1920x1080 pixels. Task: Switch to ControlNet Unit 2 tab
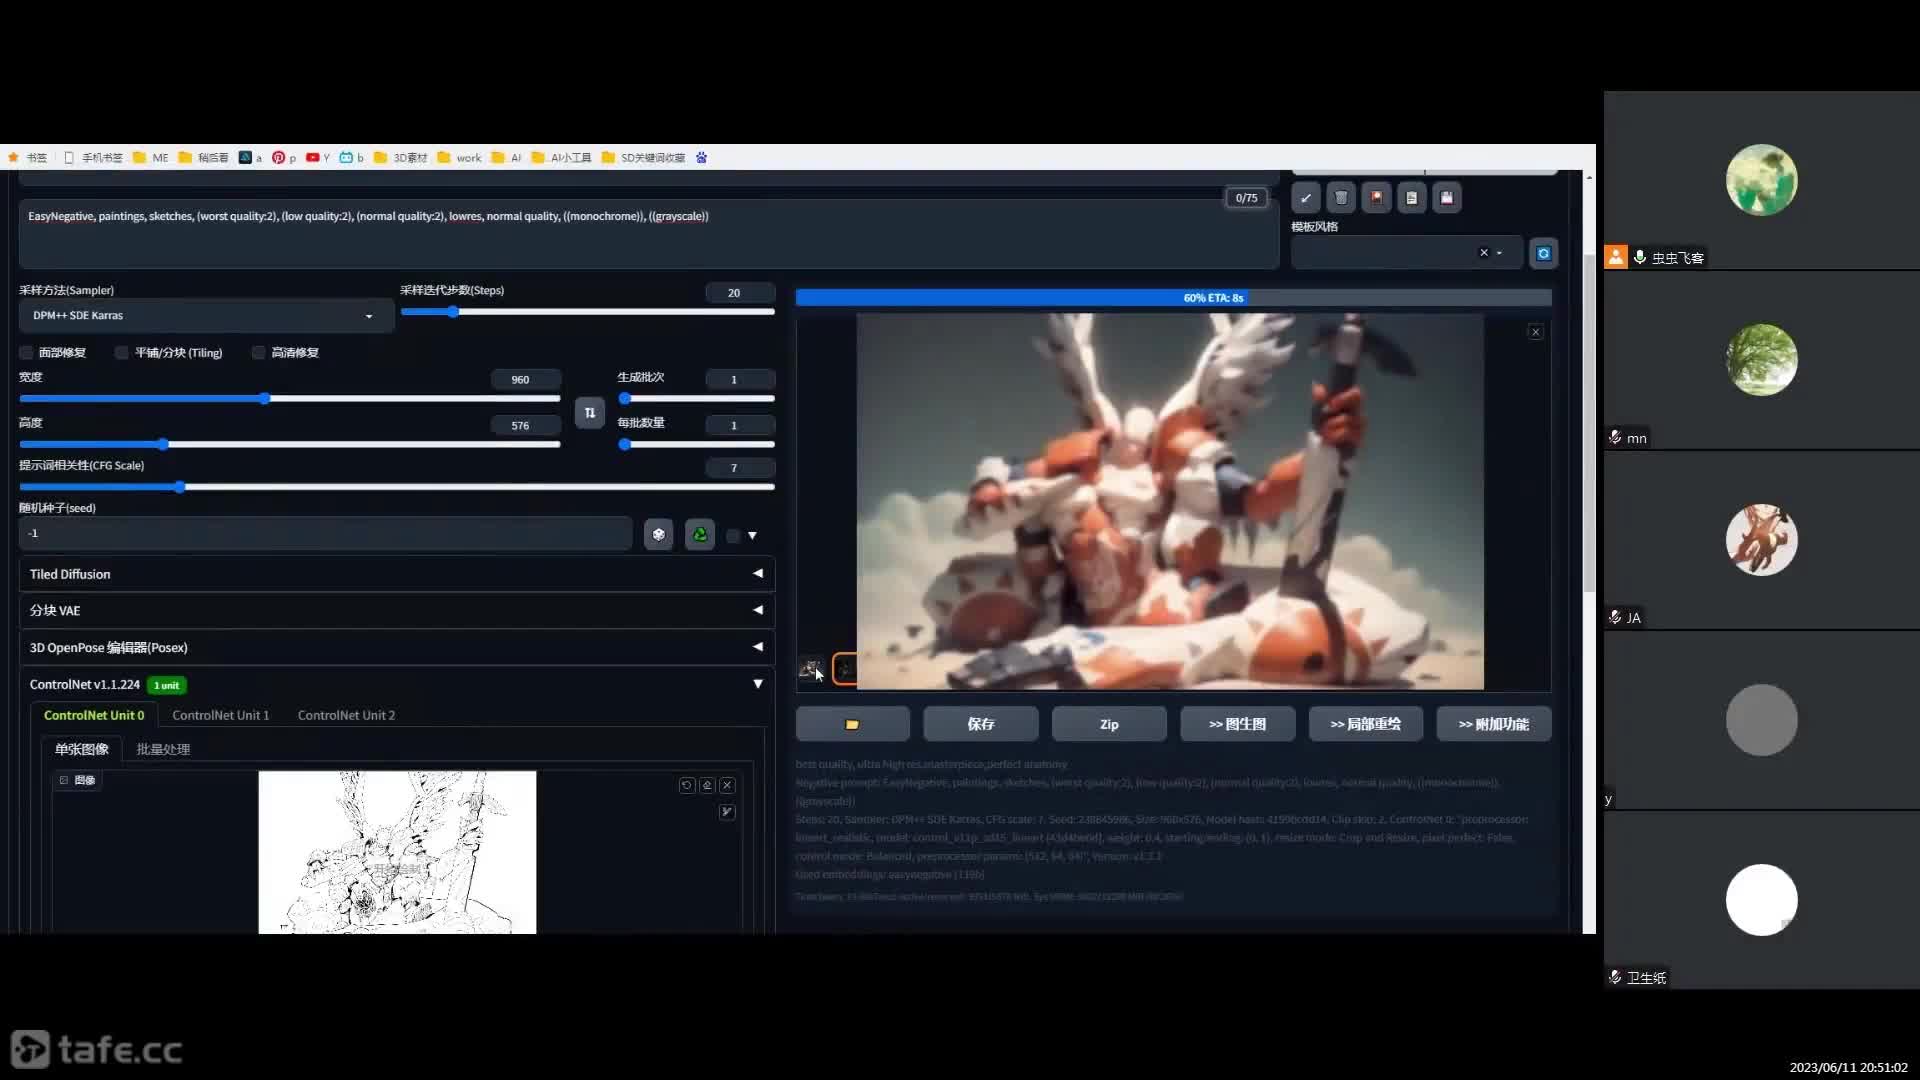(x=346, y=715)
